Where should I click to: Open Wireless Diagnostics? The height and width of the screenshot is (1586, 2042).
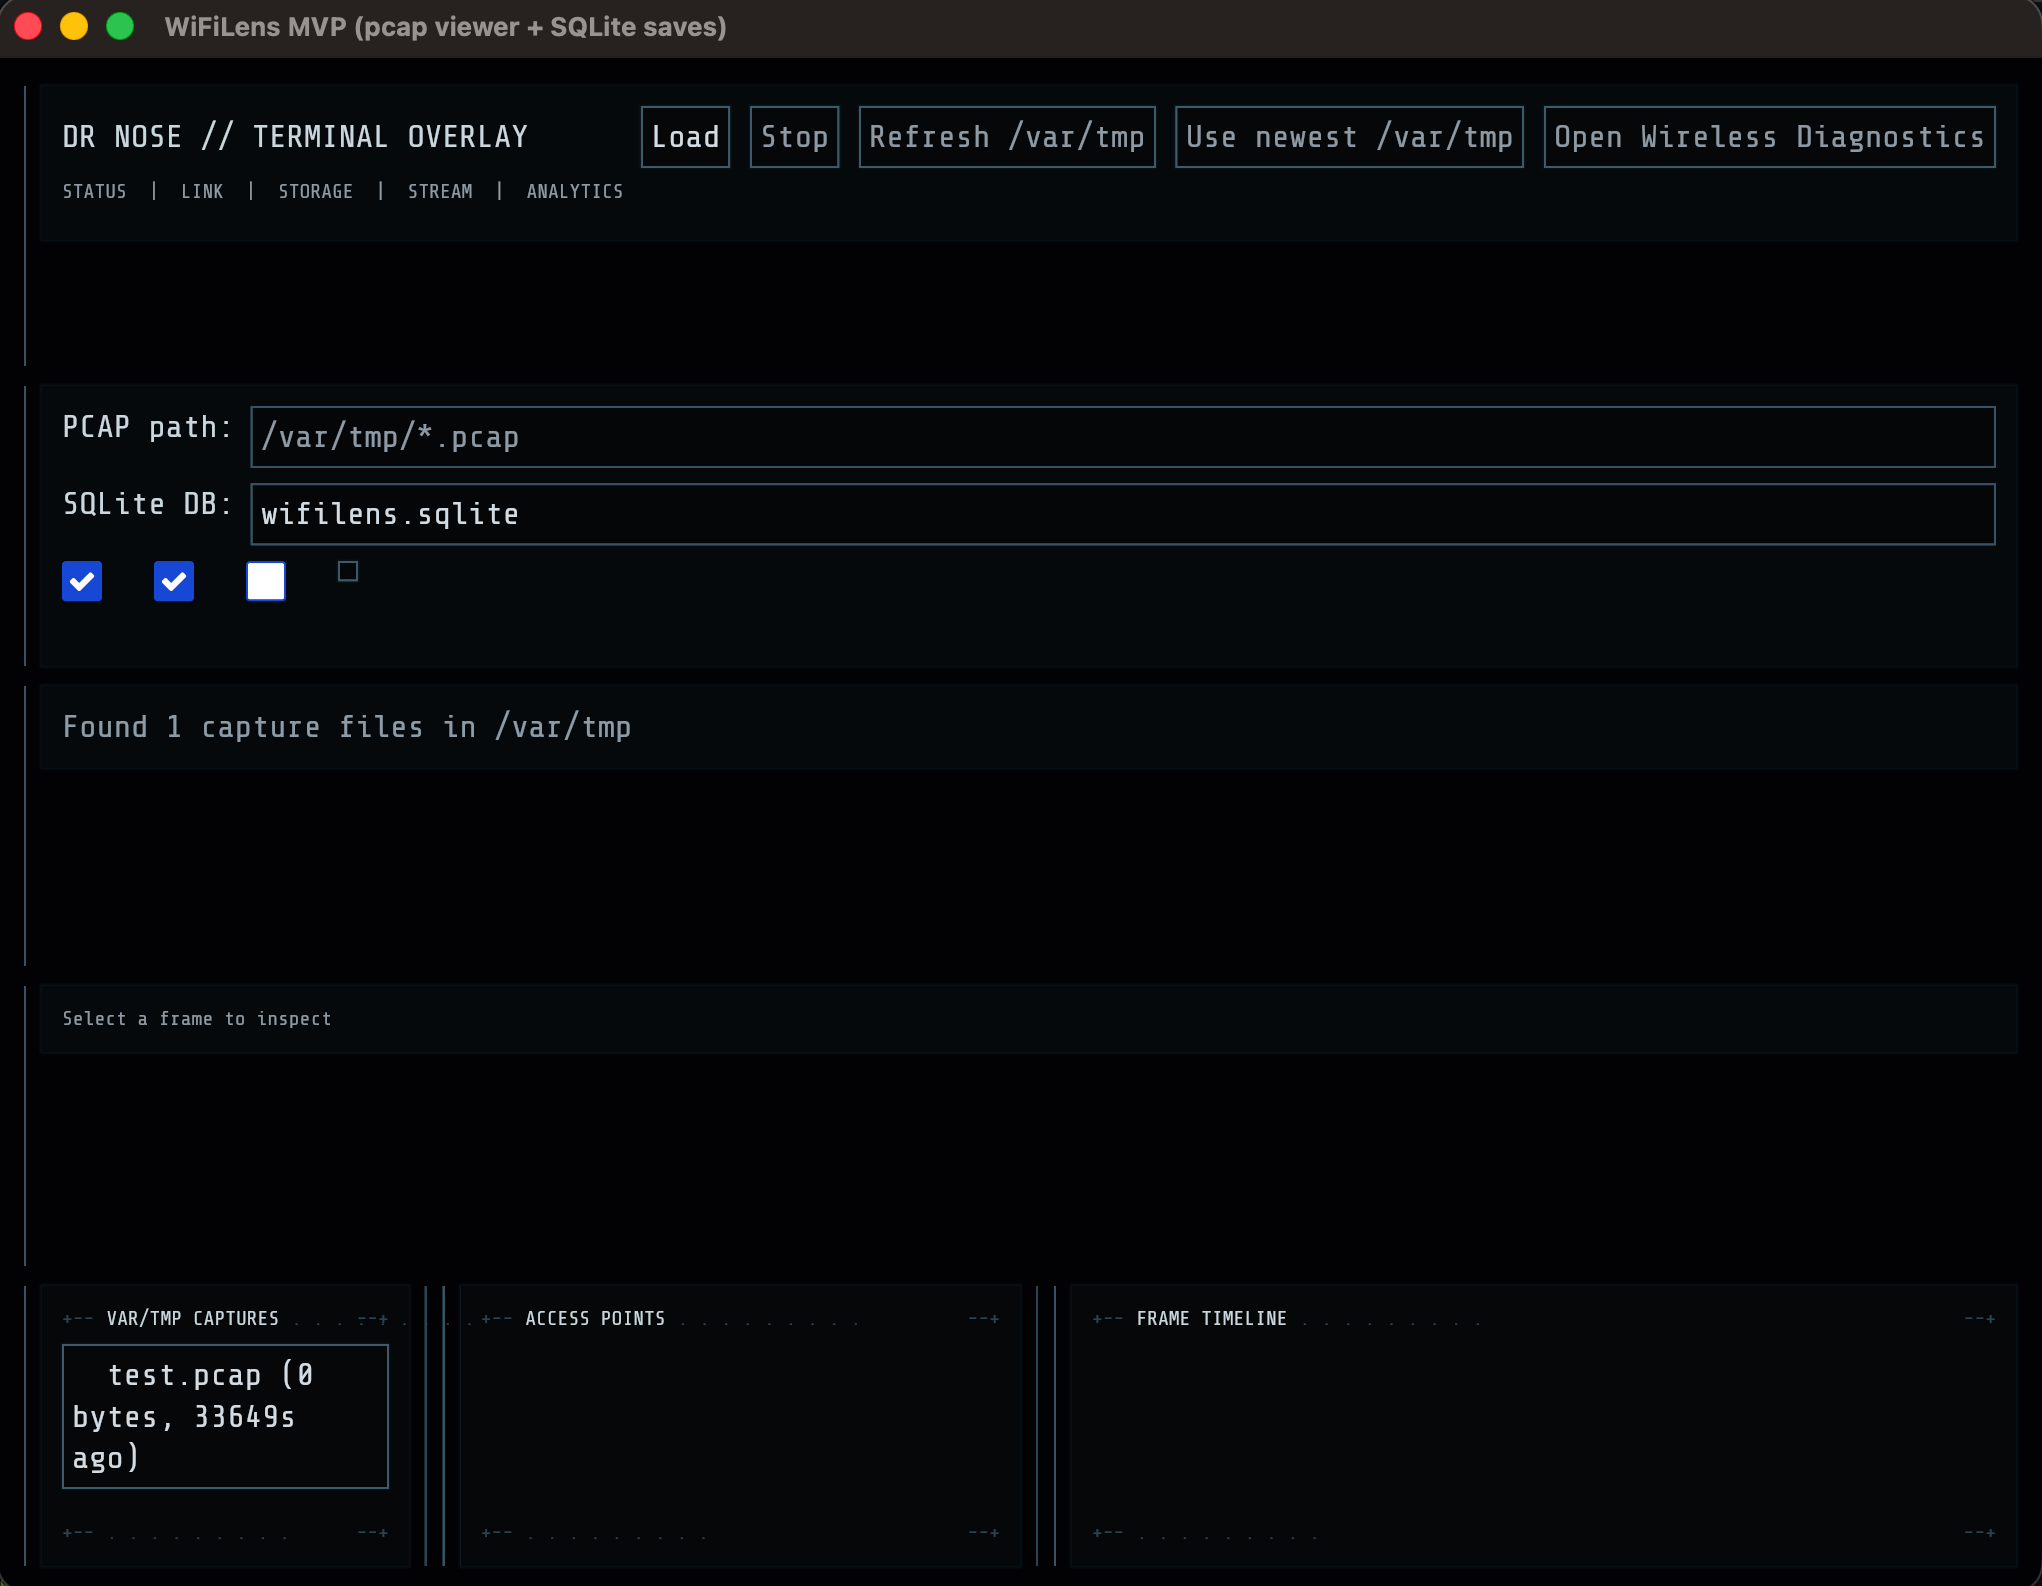coord(1768,137)
